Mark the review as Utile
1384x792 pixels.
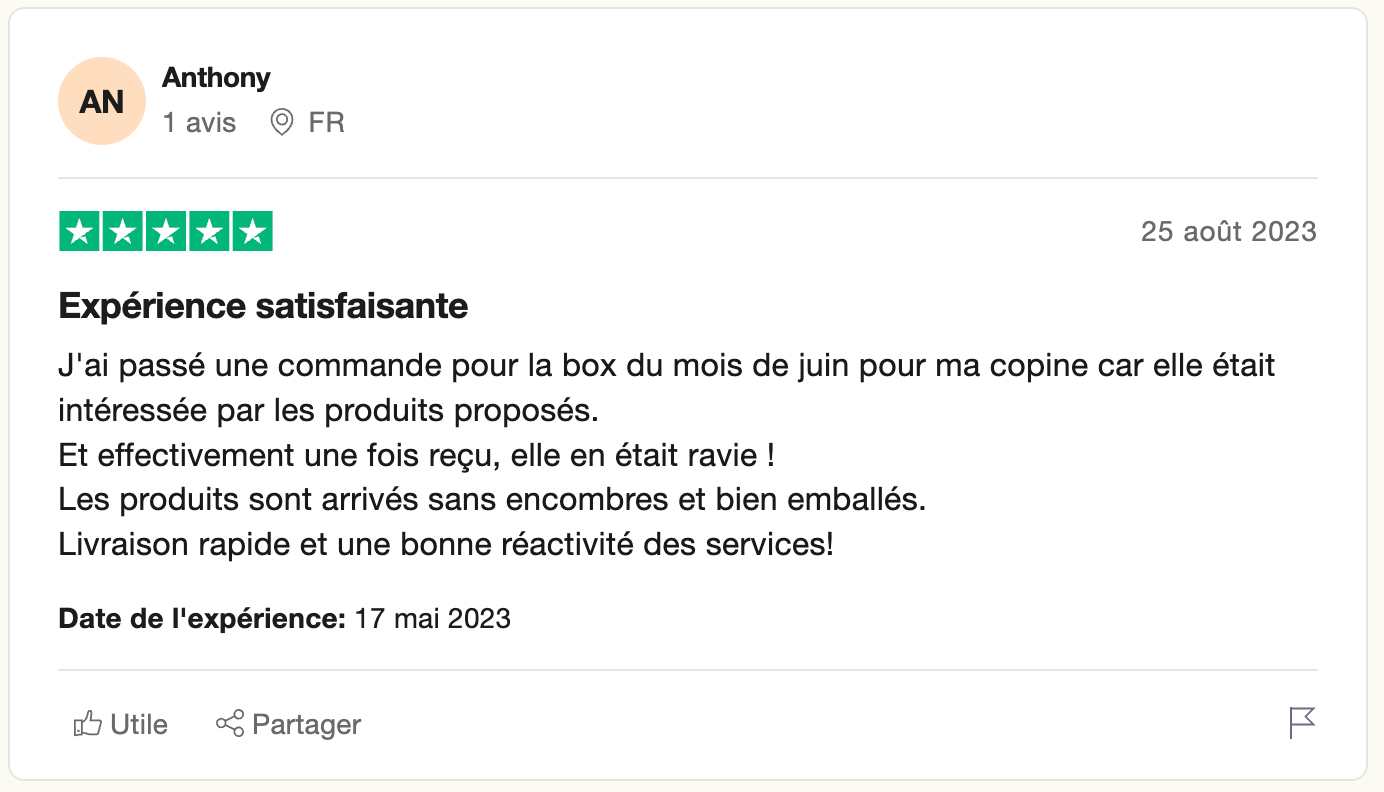tap(121, 724)
